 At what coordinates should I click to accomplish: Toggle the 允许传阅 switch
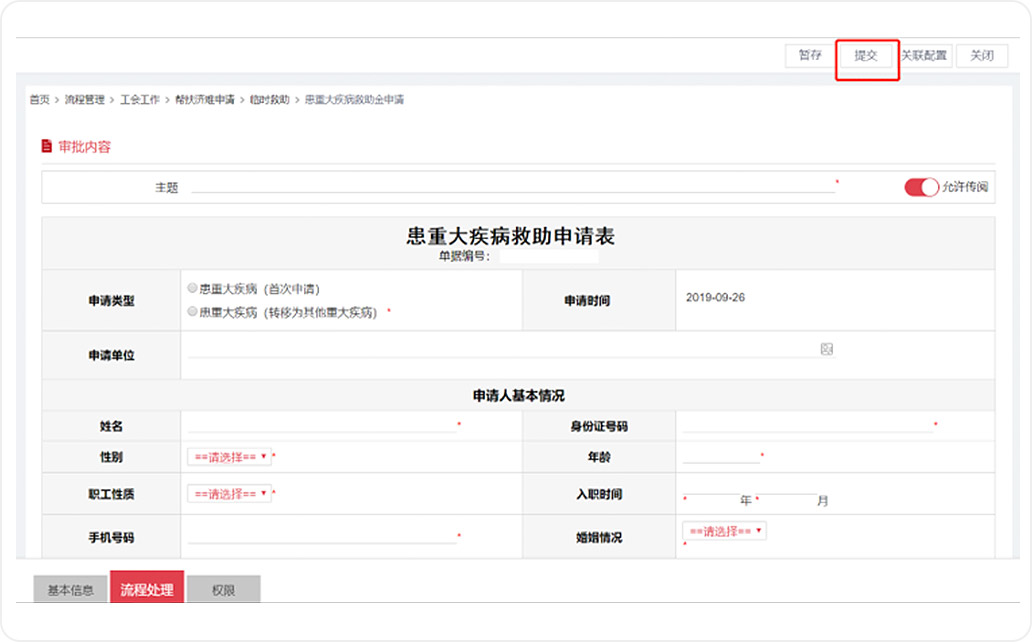coord(921,187)
